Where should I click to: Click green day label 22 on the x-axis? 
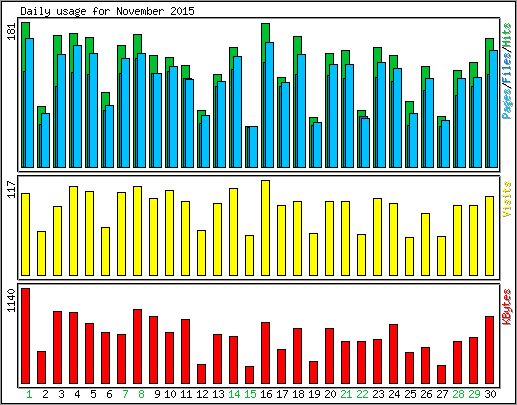[362, 394]
